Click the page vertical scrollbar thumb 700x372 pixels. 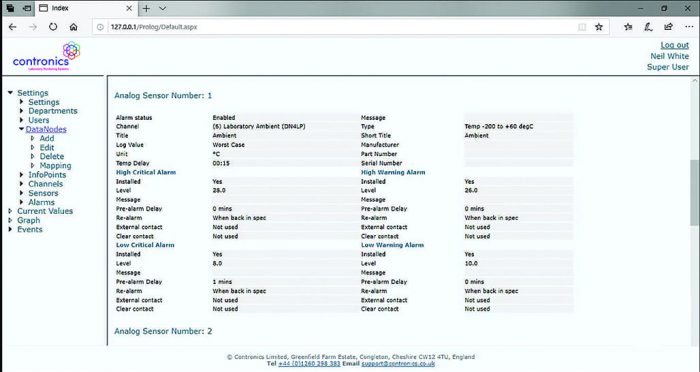694,192
